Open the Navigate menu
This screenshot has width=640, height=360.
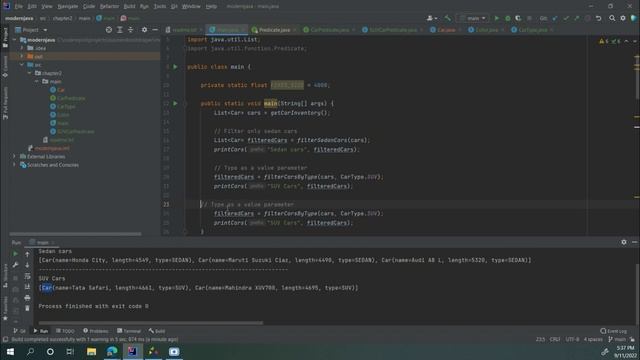point(68,7)
